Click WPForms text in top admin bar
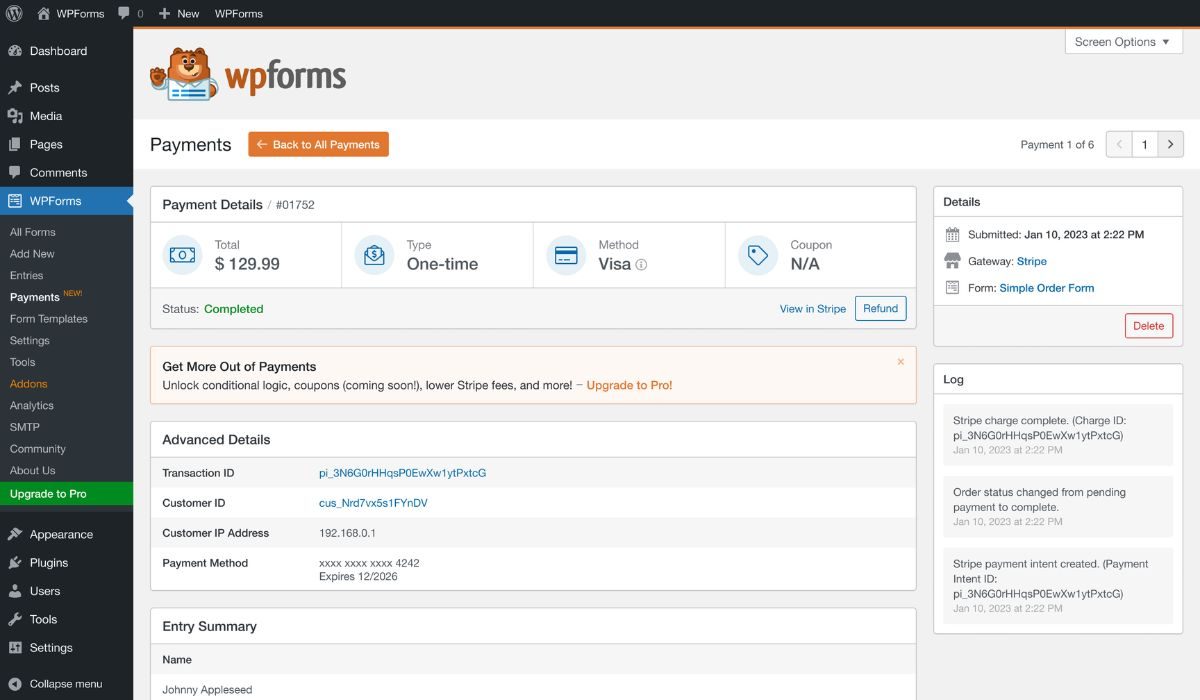This screenshot has height=700, width=1200. click(x=239, y=13)
